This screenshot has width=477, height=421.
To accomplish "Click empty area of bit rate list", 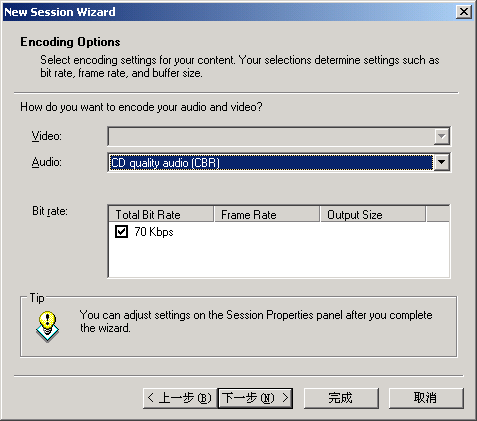I will pyautogui.click(x=279, y=258).
